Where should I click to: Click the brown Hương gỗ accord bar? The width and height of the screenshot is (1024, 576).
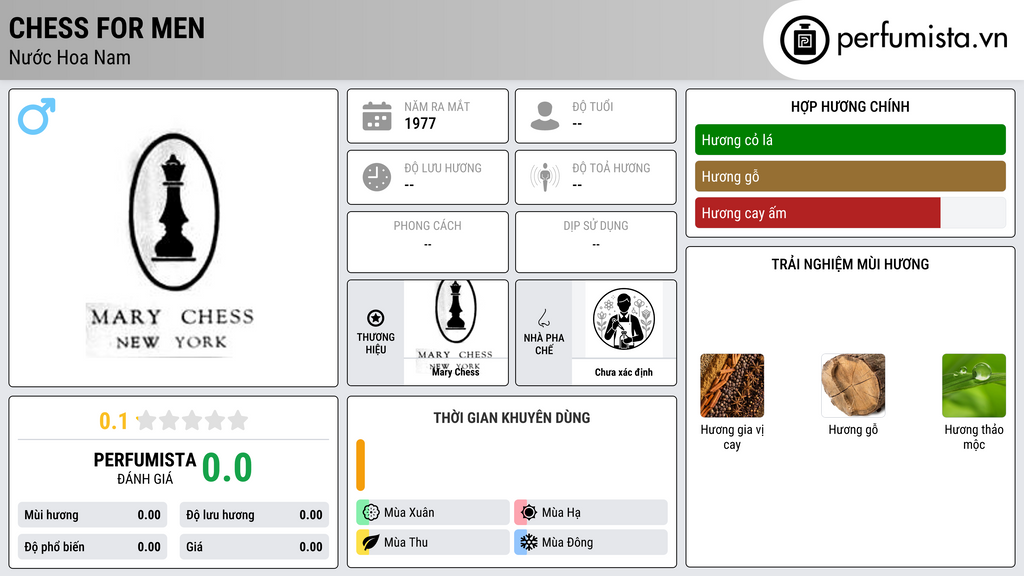pos(850,176)
